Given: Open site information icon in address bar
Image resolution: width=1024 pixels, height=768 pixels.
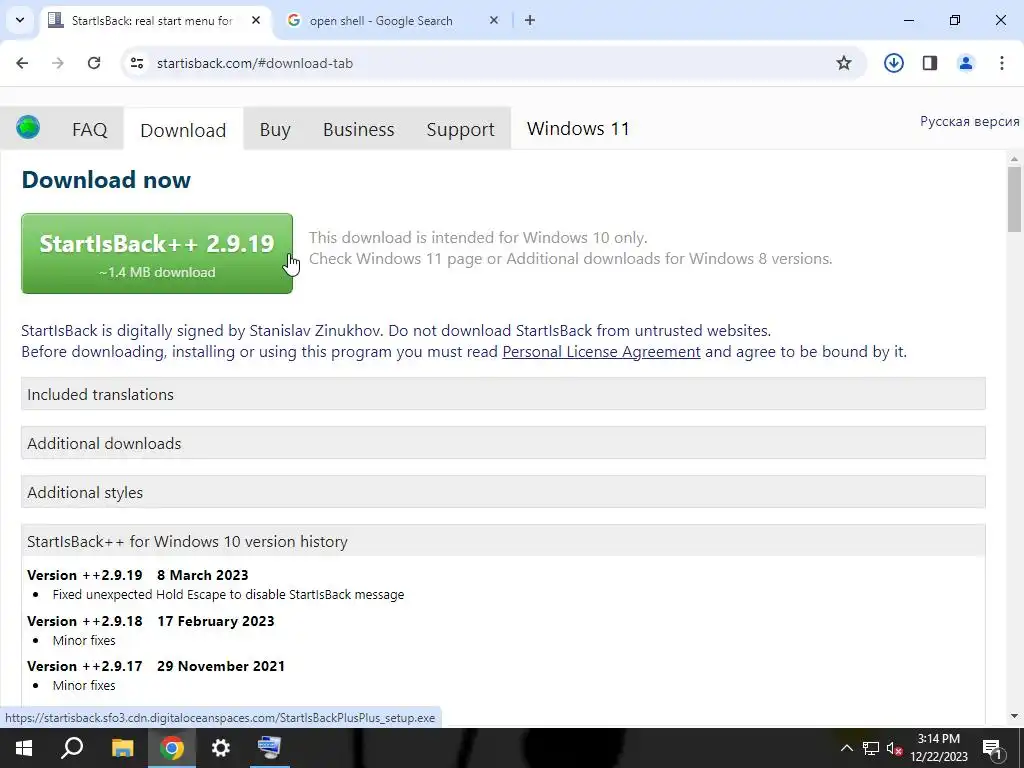Looking at the screenshot, I should tap(136, 63).
